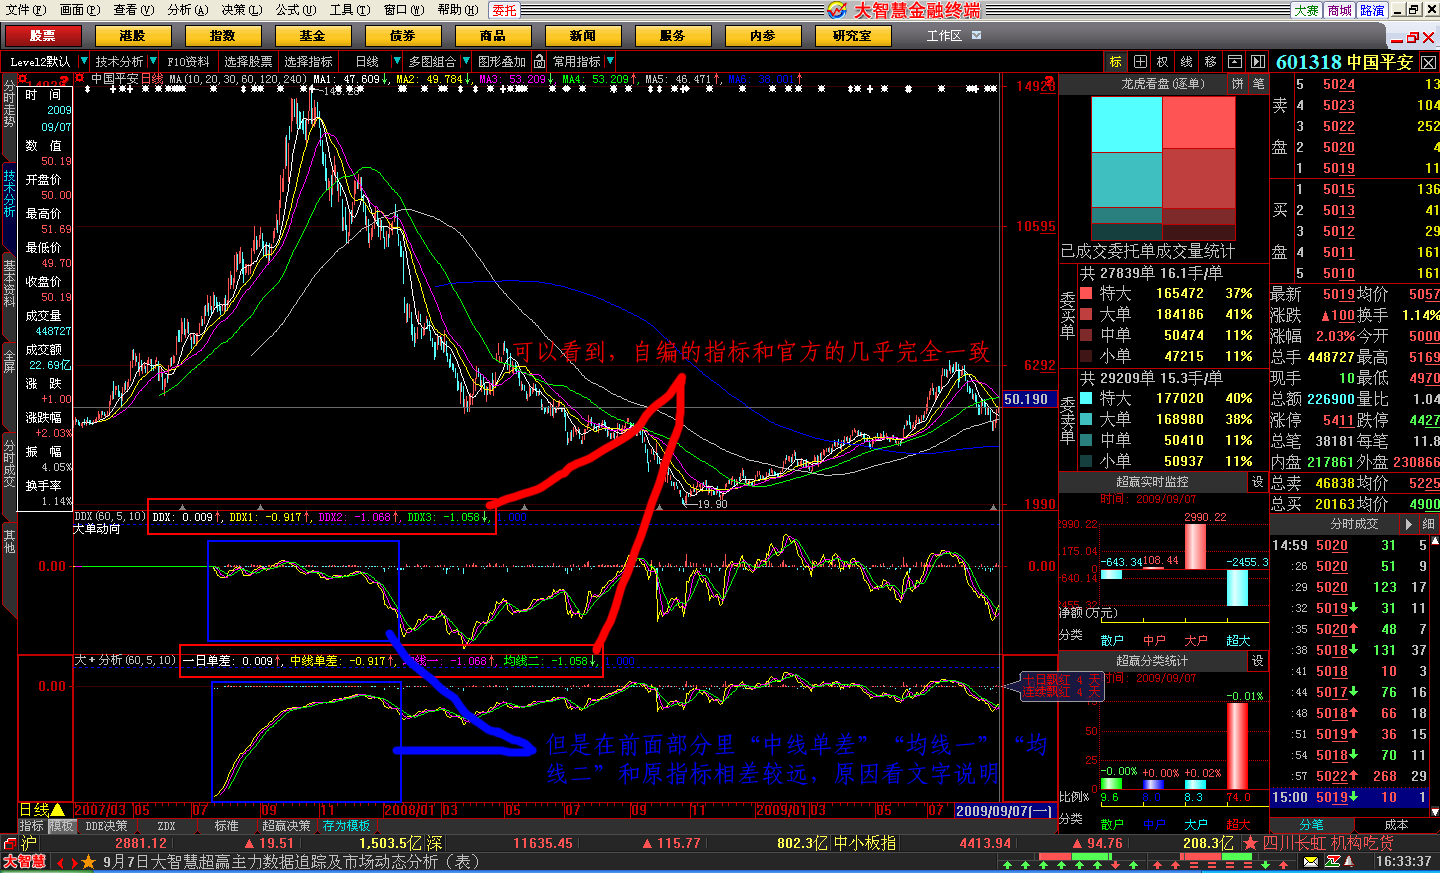Screen dimensions: 1440x873
Task: Click the inner window restore button in red
Action: 1413,38
